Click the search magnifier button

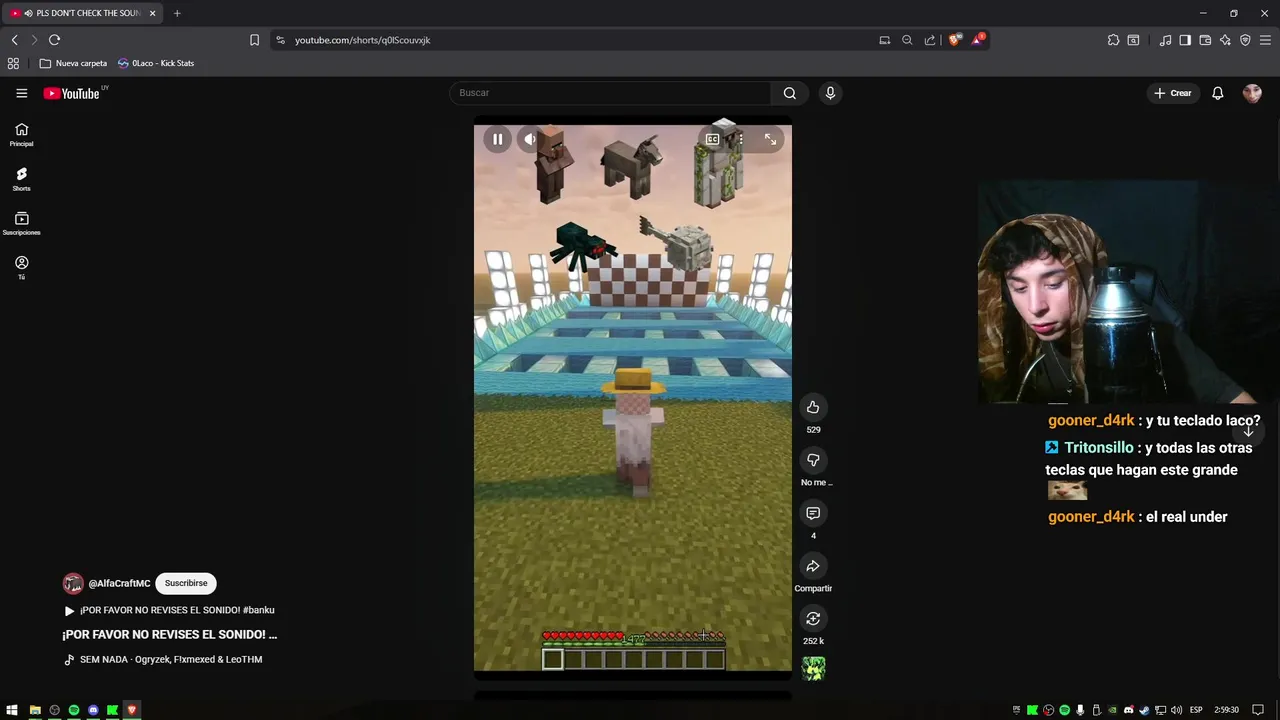point(790,93)
